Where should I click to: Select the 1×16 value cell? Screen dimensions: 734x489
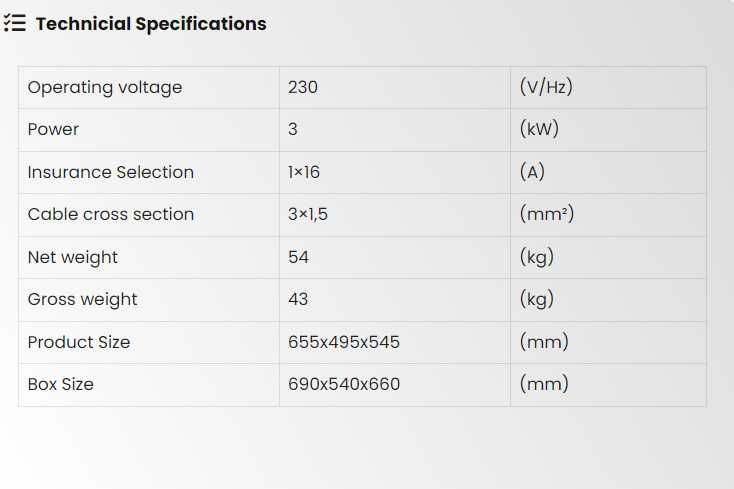[304, 172]
